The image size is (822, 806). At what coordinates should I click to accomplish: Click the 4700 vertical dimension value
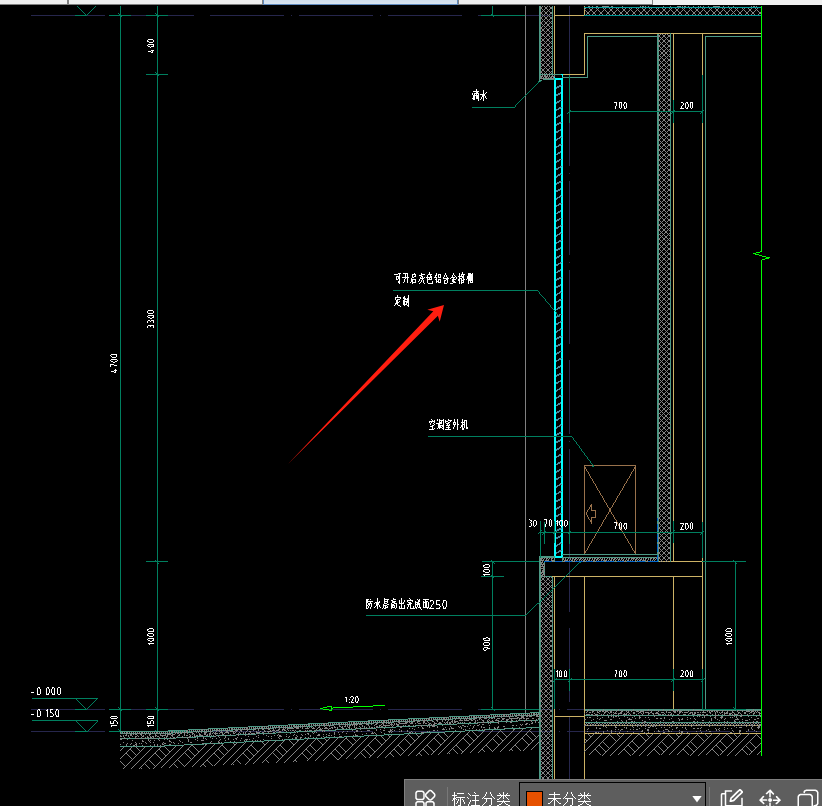pyautogui.click(x=114, y=363)
